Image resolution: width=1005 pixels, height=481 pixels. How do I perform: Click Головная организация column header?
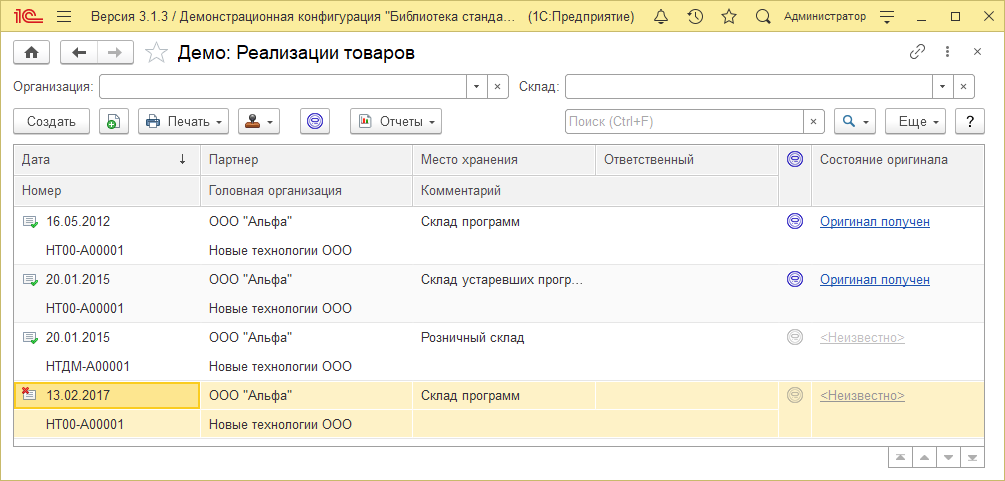(x=306, y=190)
